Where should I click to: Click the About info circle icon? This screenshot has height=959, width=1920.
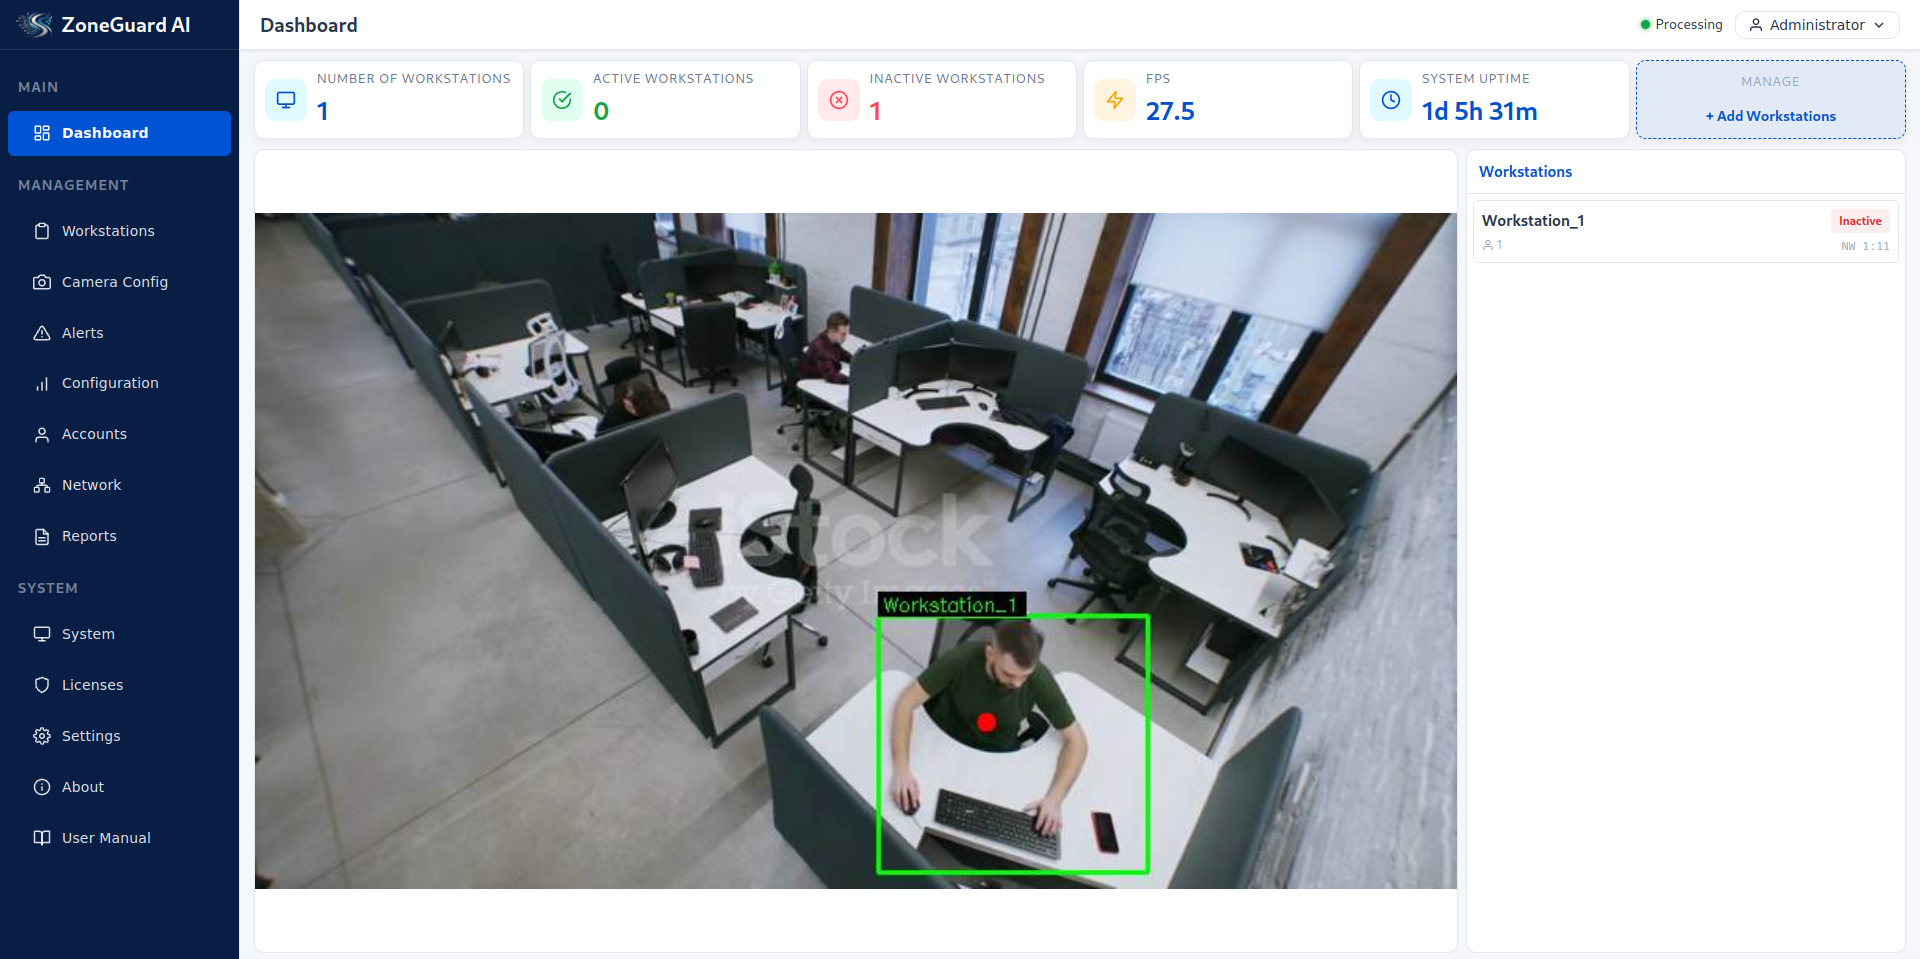(42, 787)
